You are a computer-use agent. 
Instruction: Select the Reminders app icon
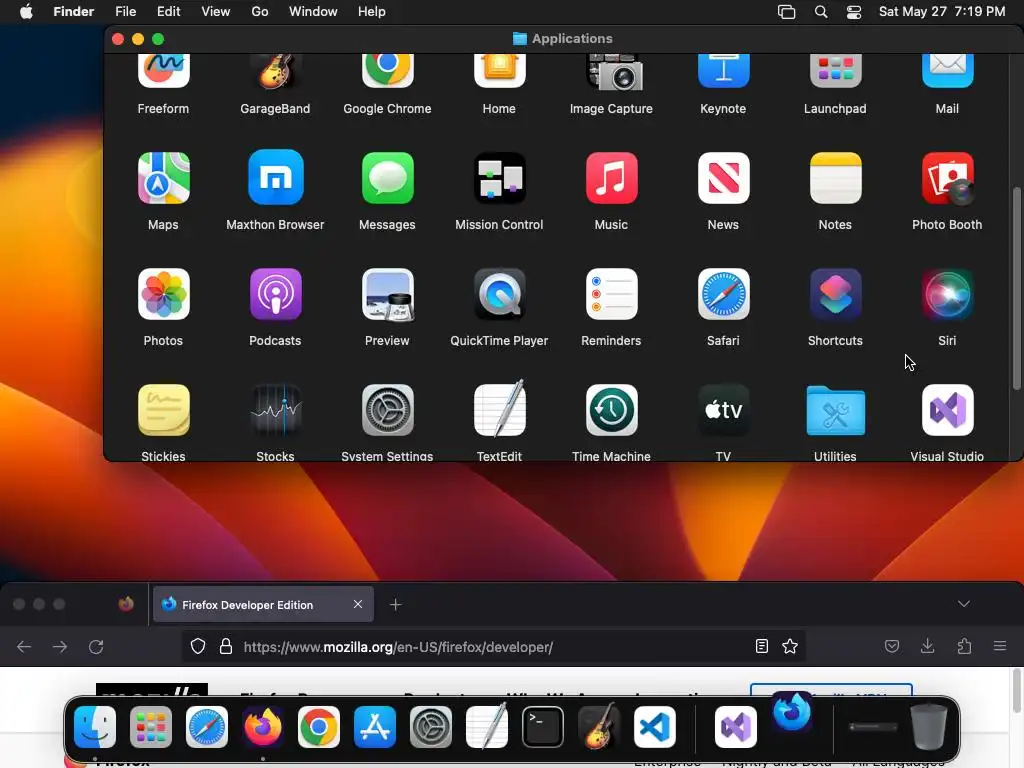(611, 294)
